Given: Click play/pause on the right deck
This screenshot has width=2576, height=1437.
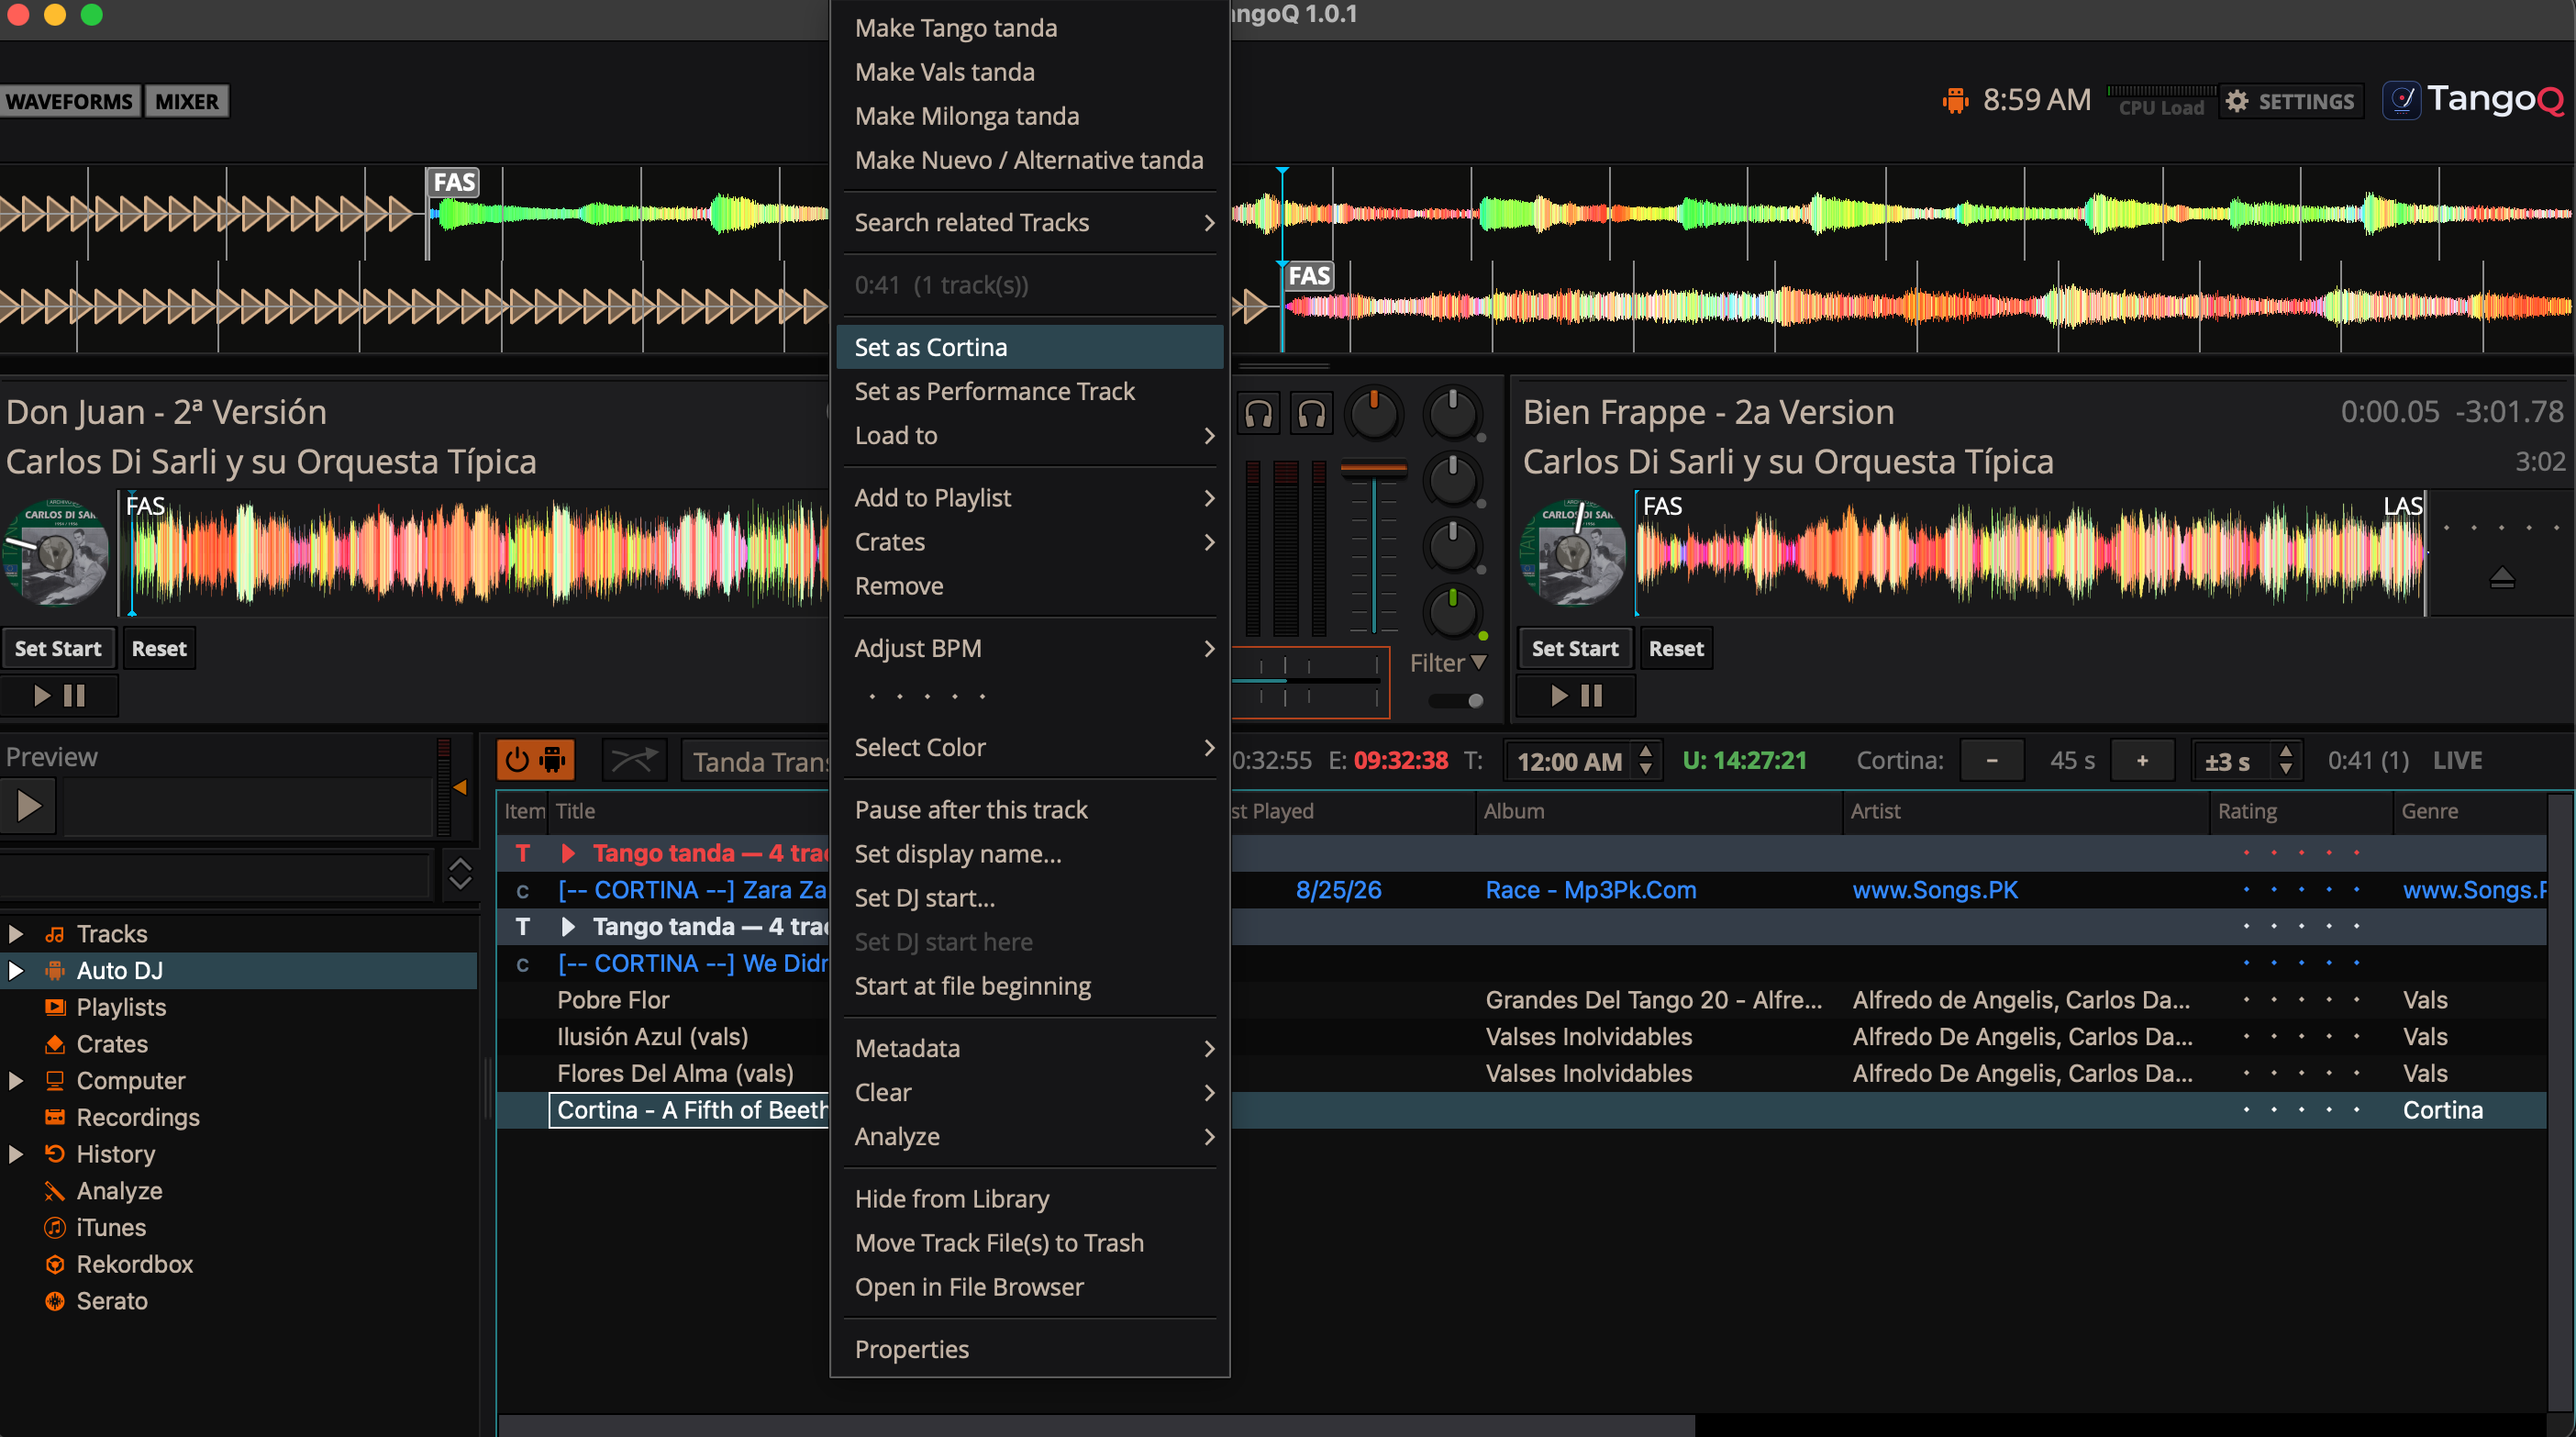Looking at the screenshot, I should coord(1576,696).
